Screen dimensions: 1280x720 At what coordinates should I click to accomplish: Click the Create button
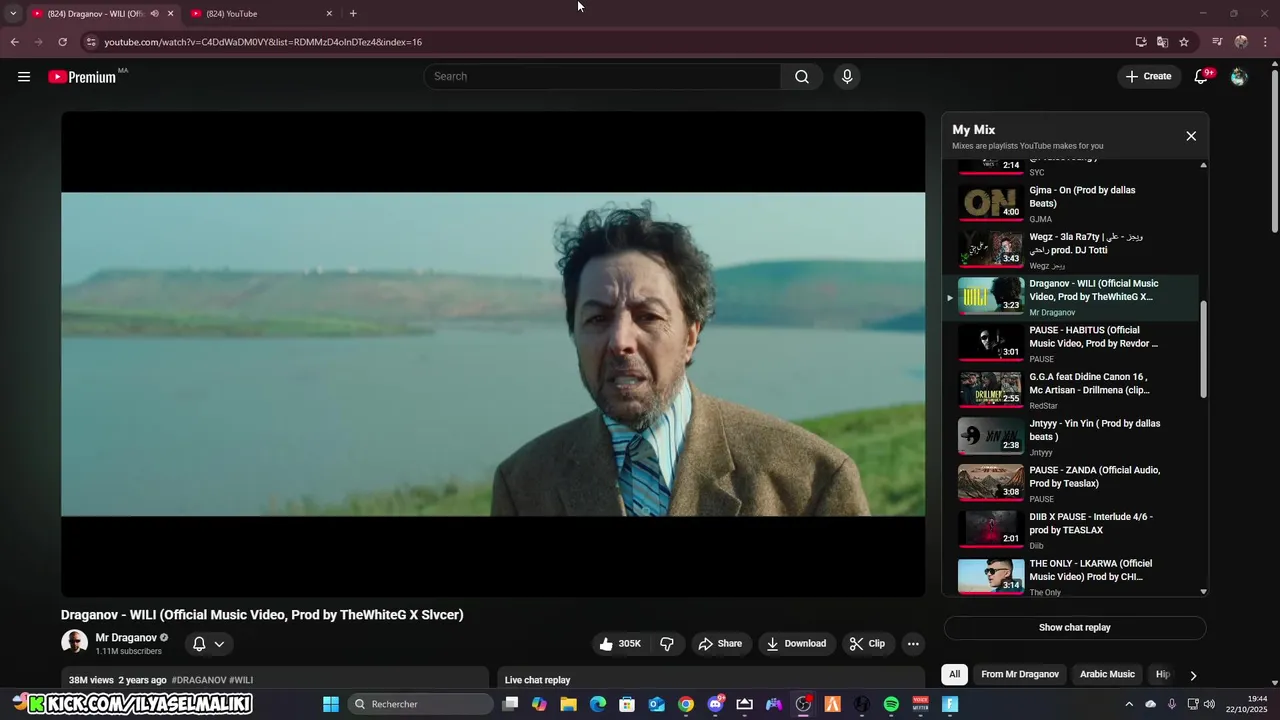[x=1148, y=77]
